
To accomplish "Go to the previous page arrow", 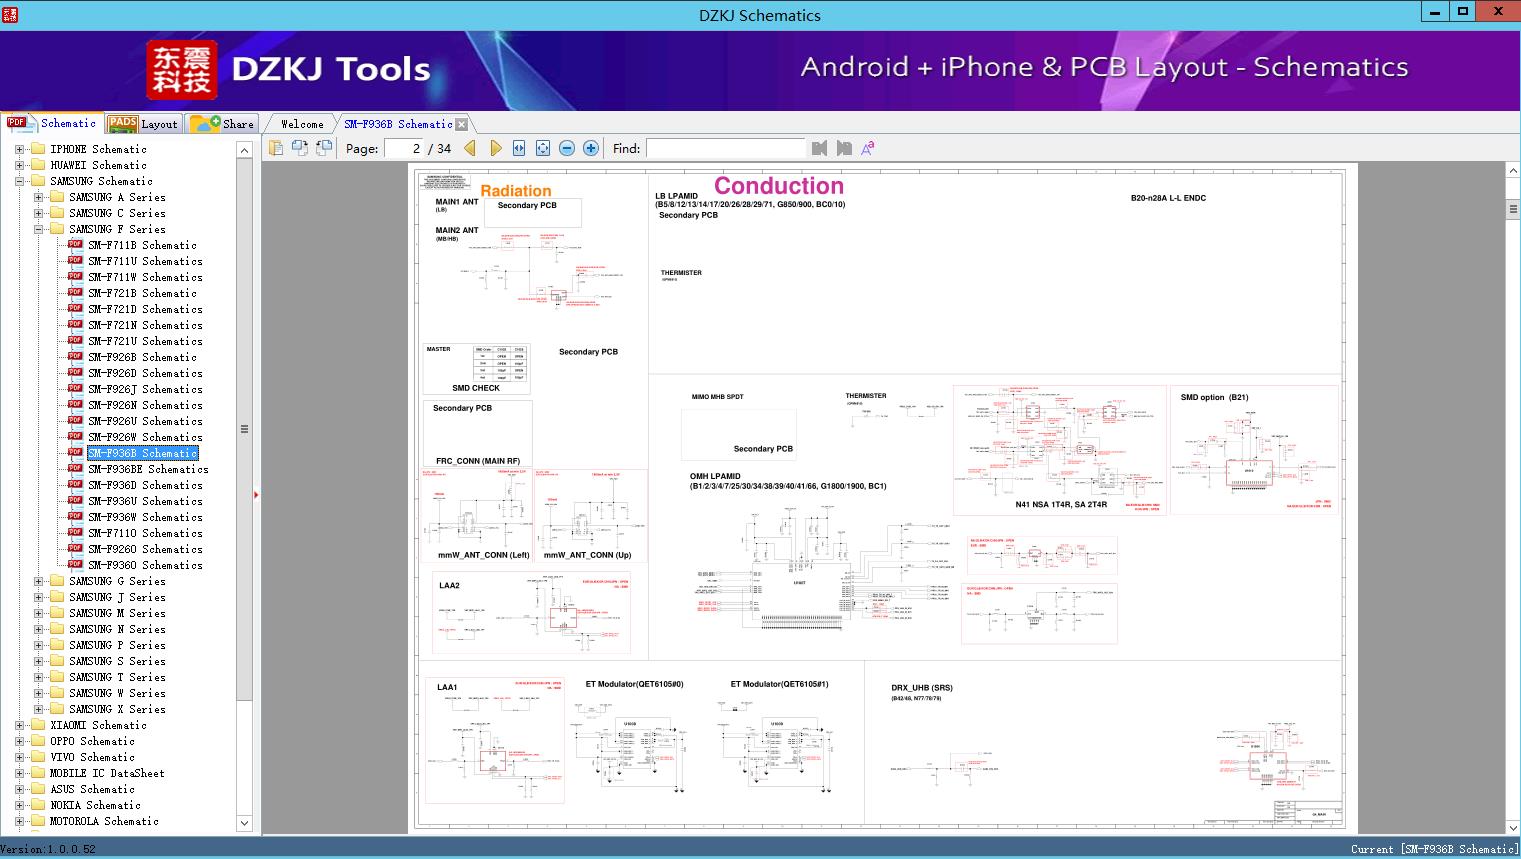I will tap(470, 148).
